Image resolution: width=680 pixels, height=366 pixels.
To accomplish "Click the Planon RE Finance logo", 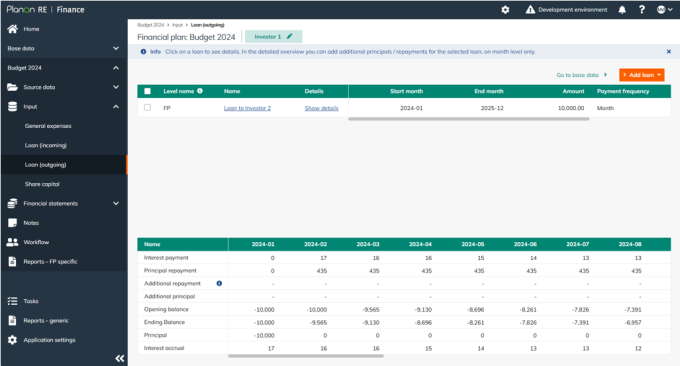I will (x=45, y=10).
